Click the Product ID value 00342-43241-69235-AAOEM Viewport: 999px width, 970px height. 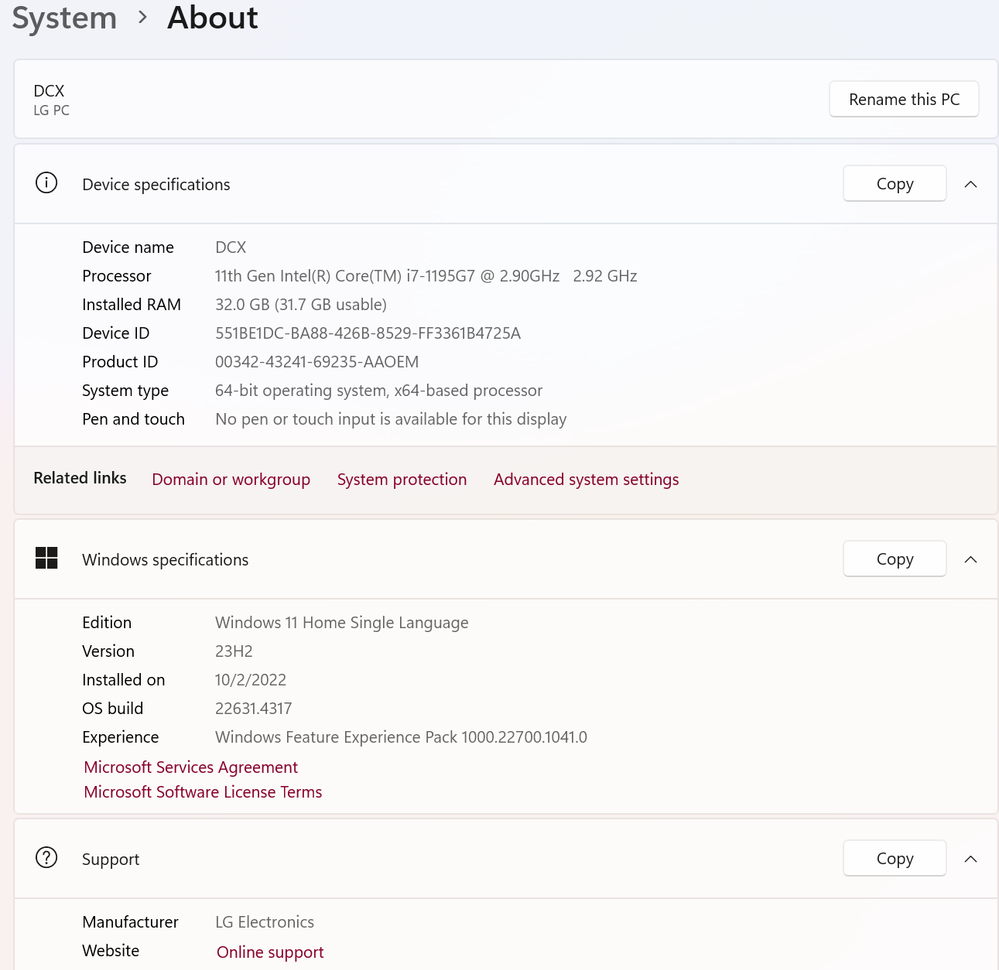(317, 362)
